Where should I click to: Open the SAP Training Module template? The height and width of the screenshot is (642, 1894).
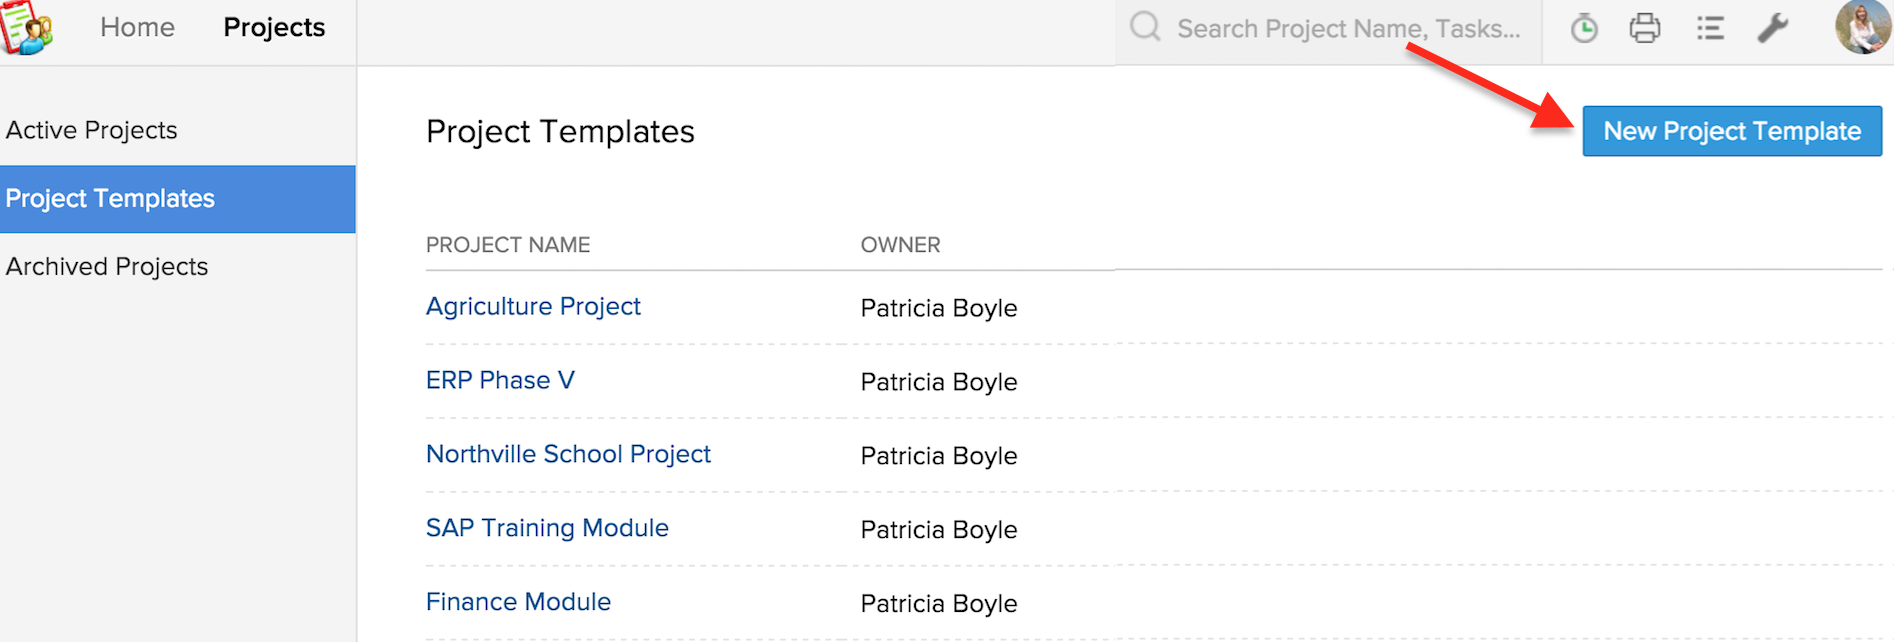click(547, 528)
